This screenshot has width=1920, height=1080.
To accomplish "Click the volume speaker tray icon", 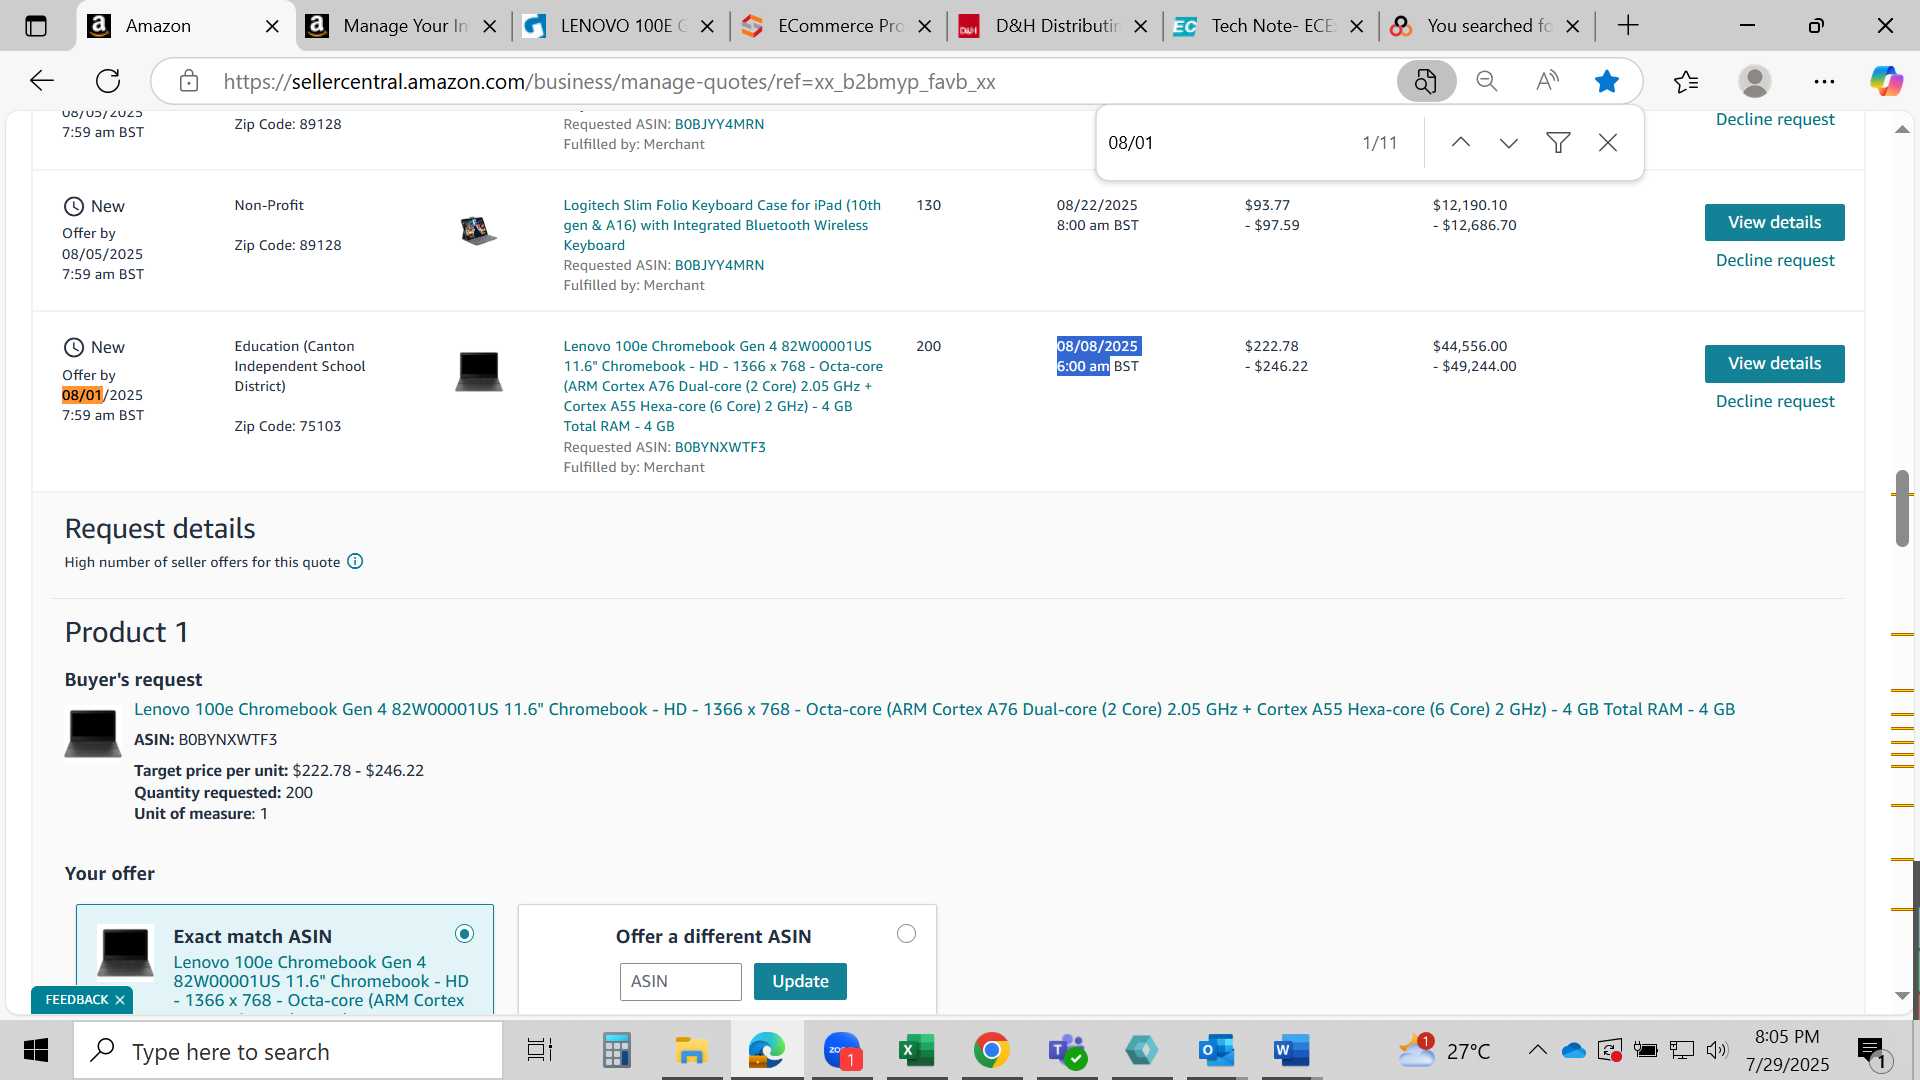I will point(1717,1050).
